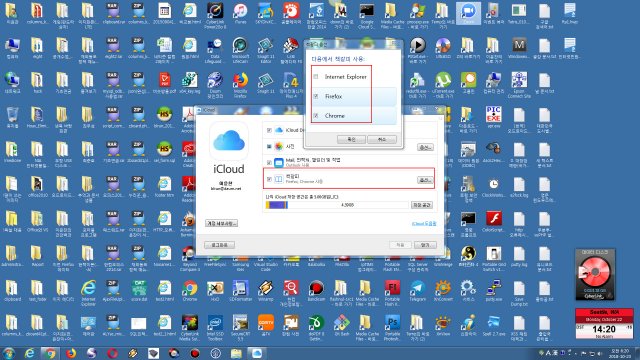
Task: Open the iCloud Help link
Action: tap(424, 224)
